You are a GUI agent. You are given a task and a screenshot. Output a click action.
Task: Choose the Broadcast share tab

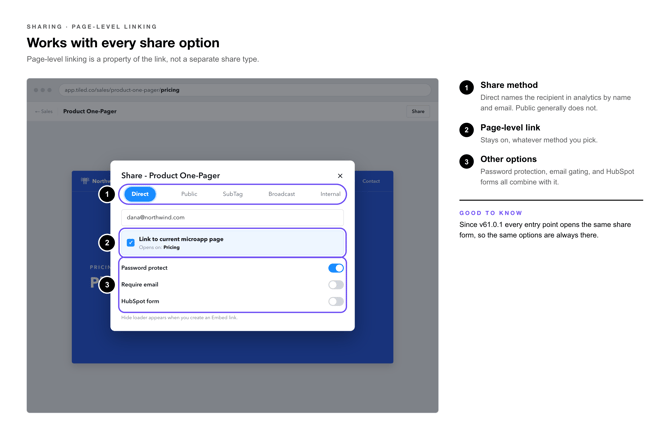282,194
